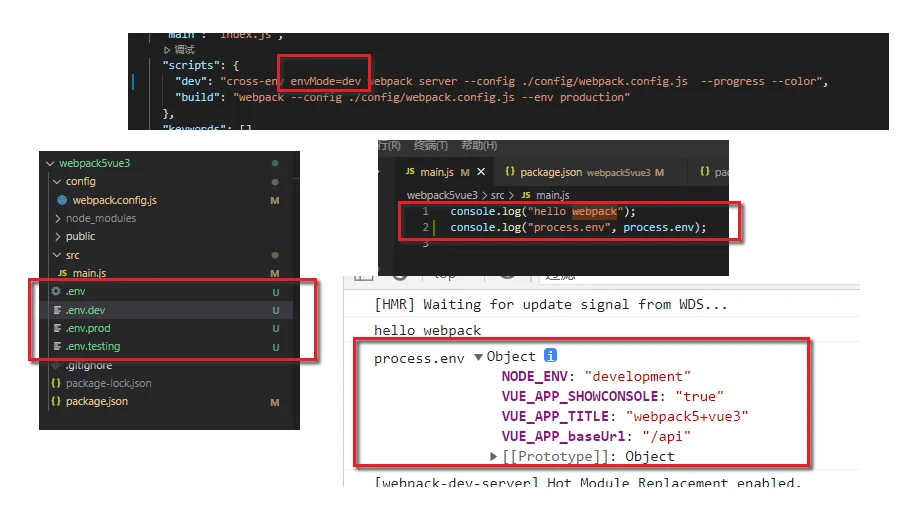Open package.json in the explorer

[97, 401]
